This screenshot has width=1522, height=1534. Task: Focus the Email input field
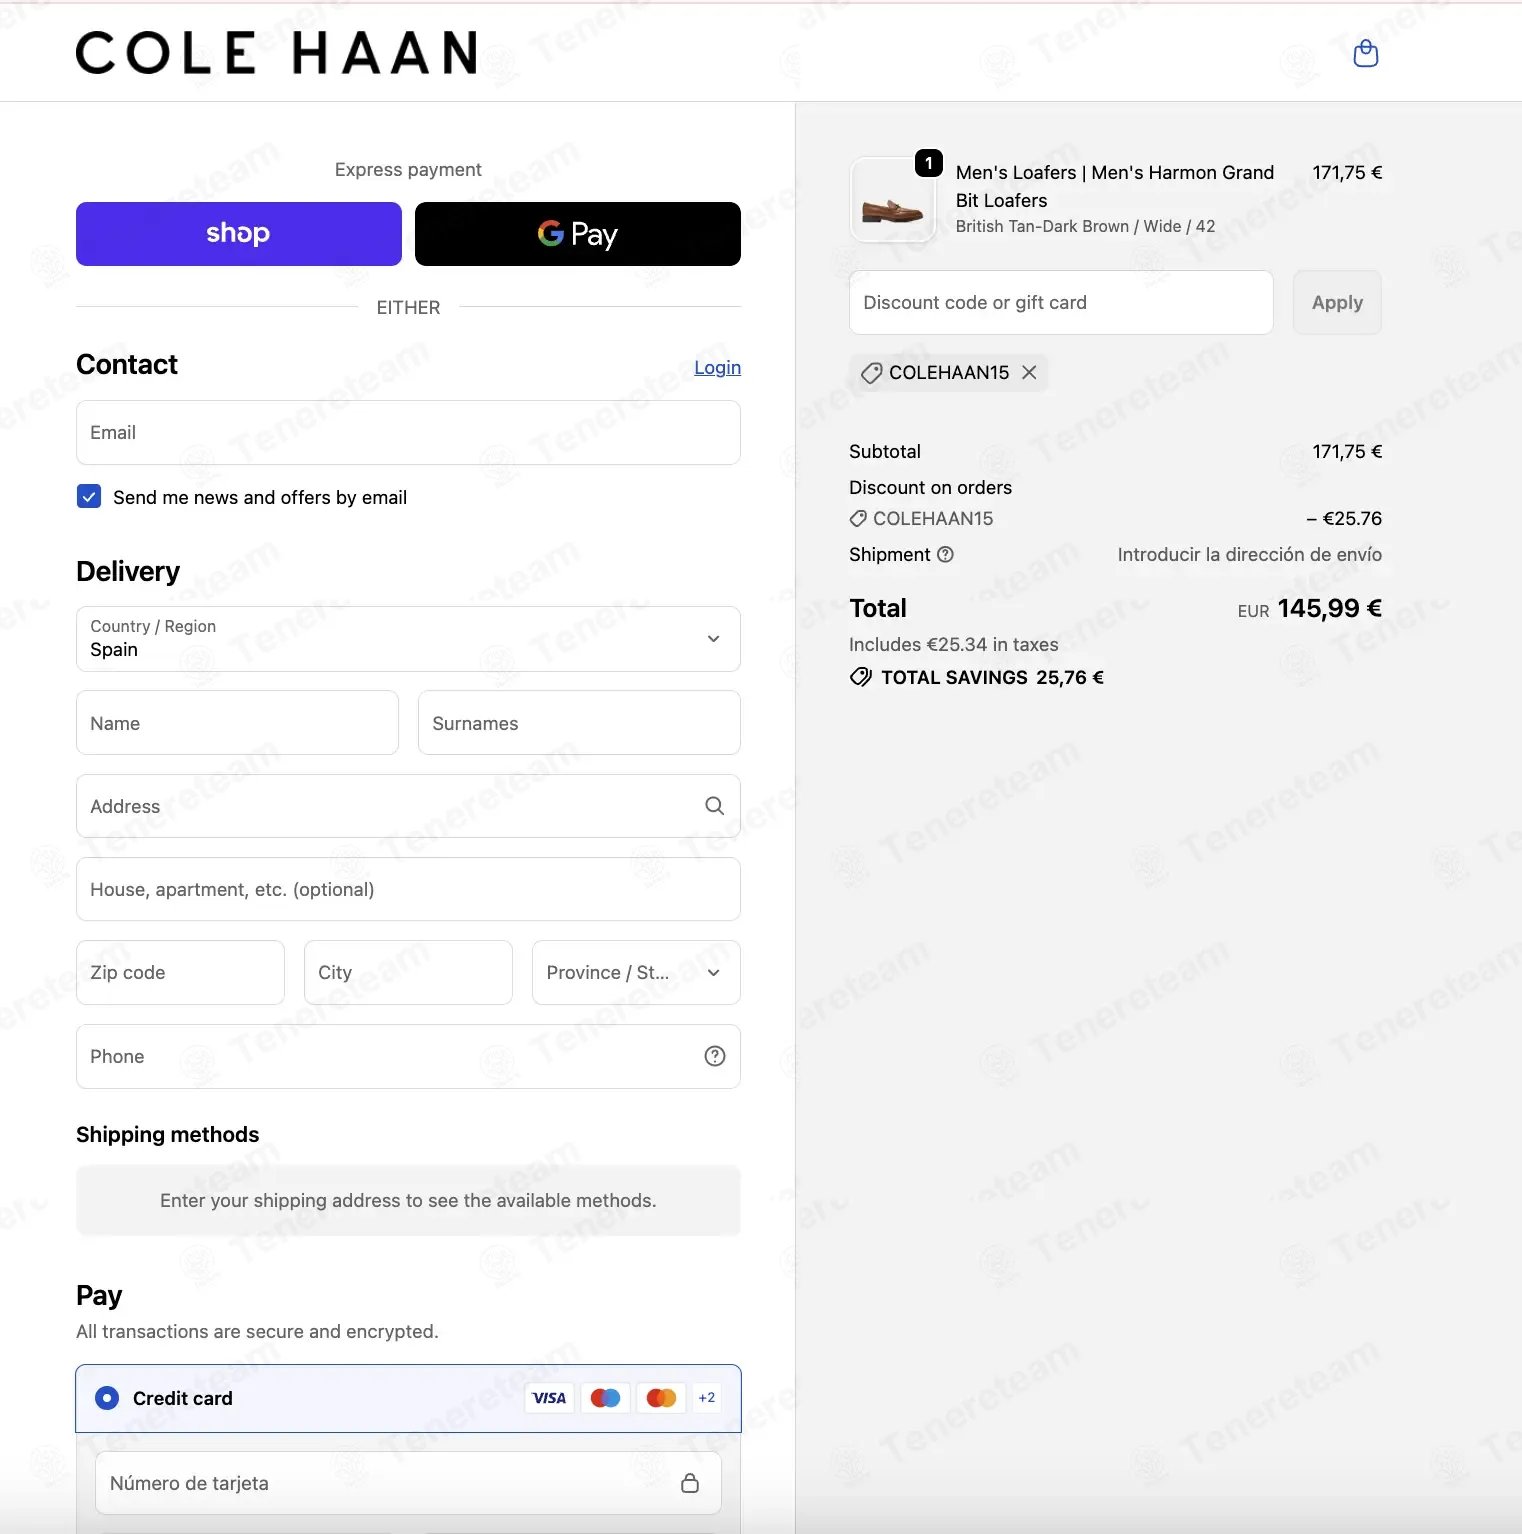408,433
